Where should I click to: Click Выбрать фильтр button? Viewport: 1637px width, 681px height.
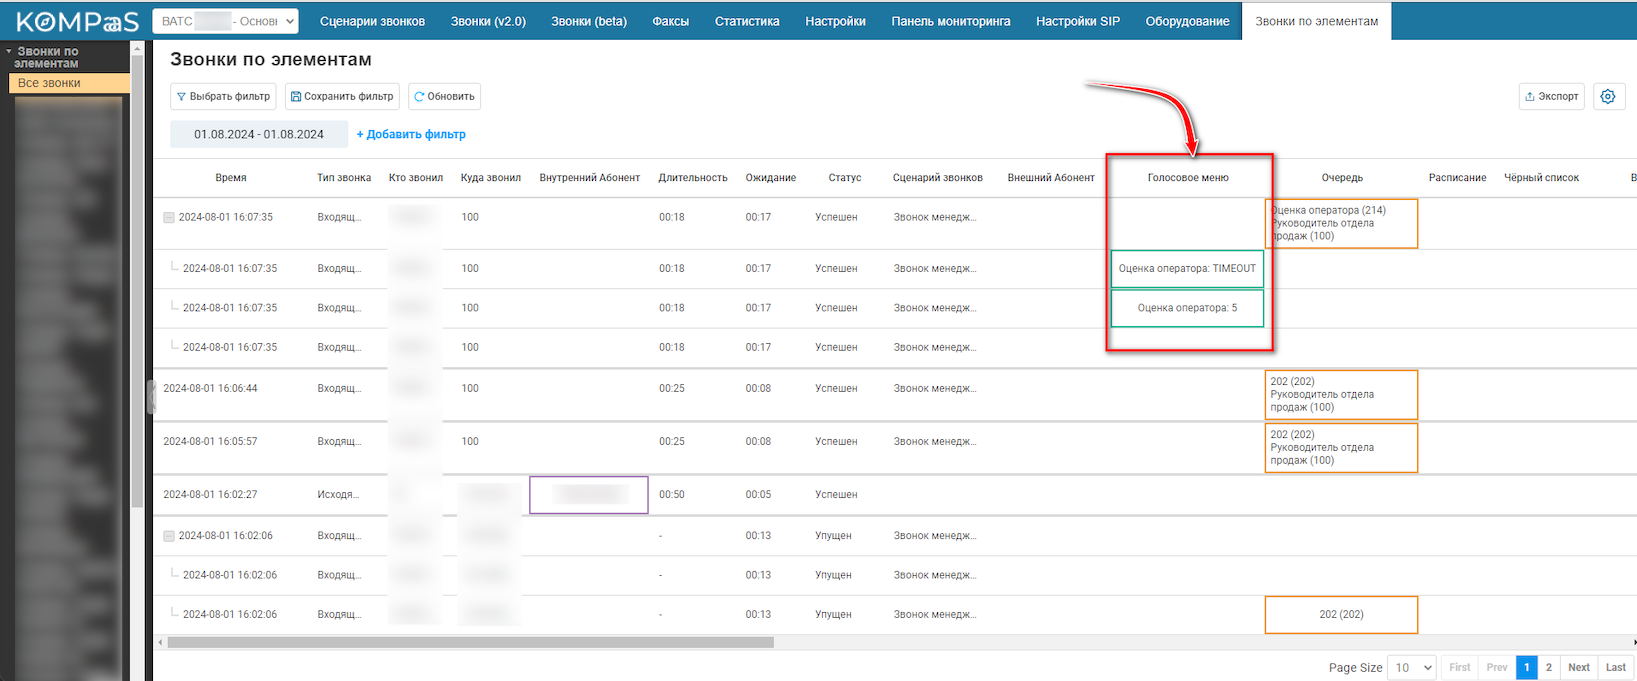(x=223, y=96)
